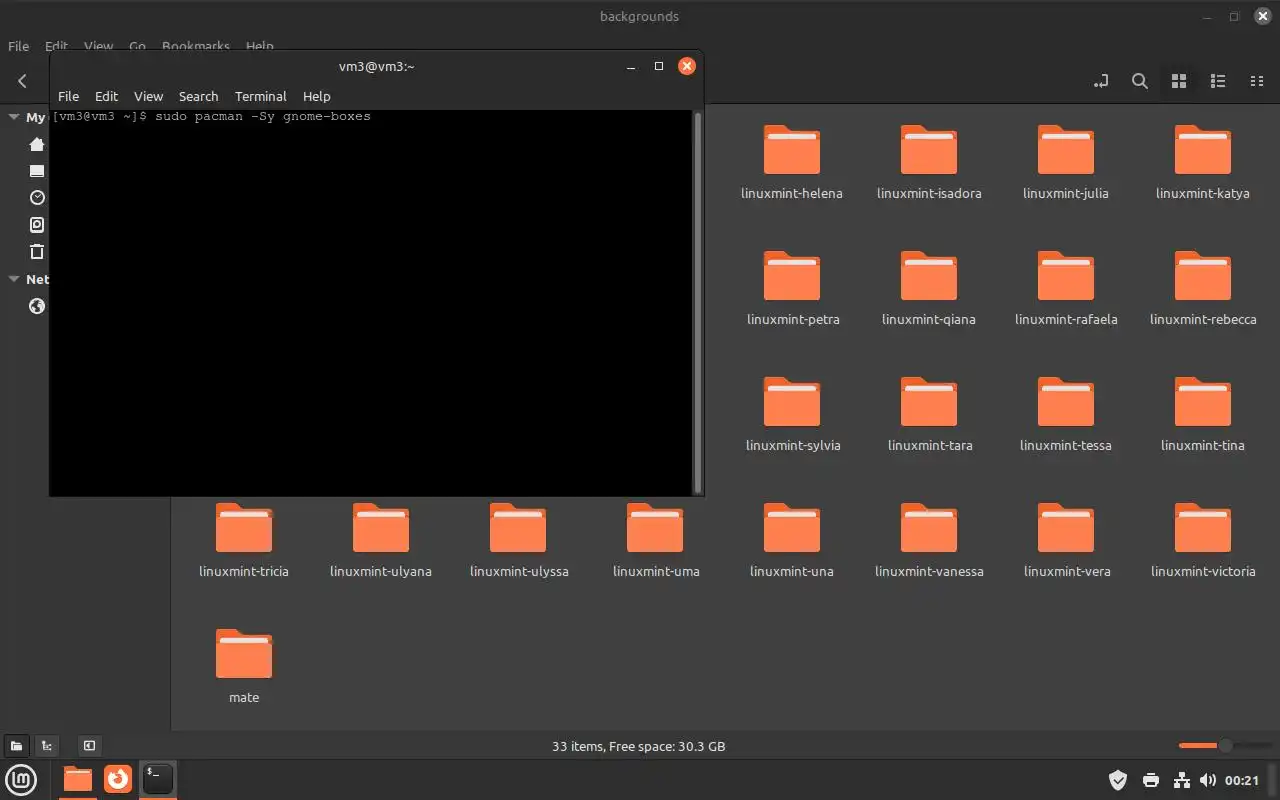This screenshot has height=800, width=1280.
Task: Open the security shield tray icon
Action: (1119, 780)
